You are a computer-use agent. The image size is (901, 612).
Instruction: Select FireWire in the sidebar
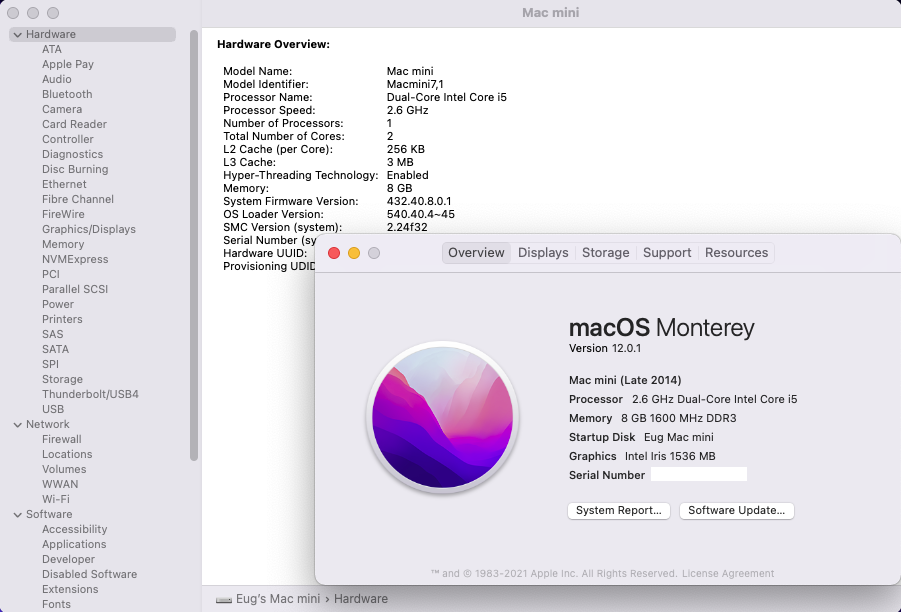click(x=63, y=214)
